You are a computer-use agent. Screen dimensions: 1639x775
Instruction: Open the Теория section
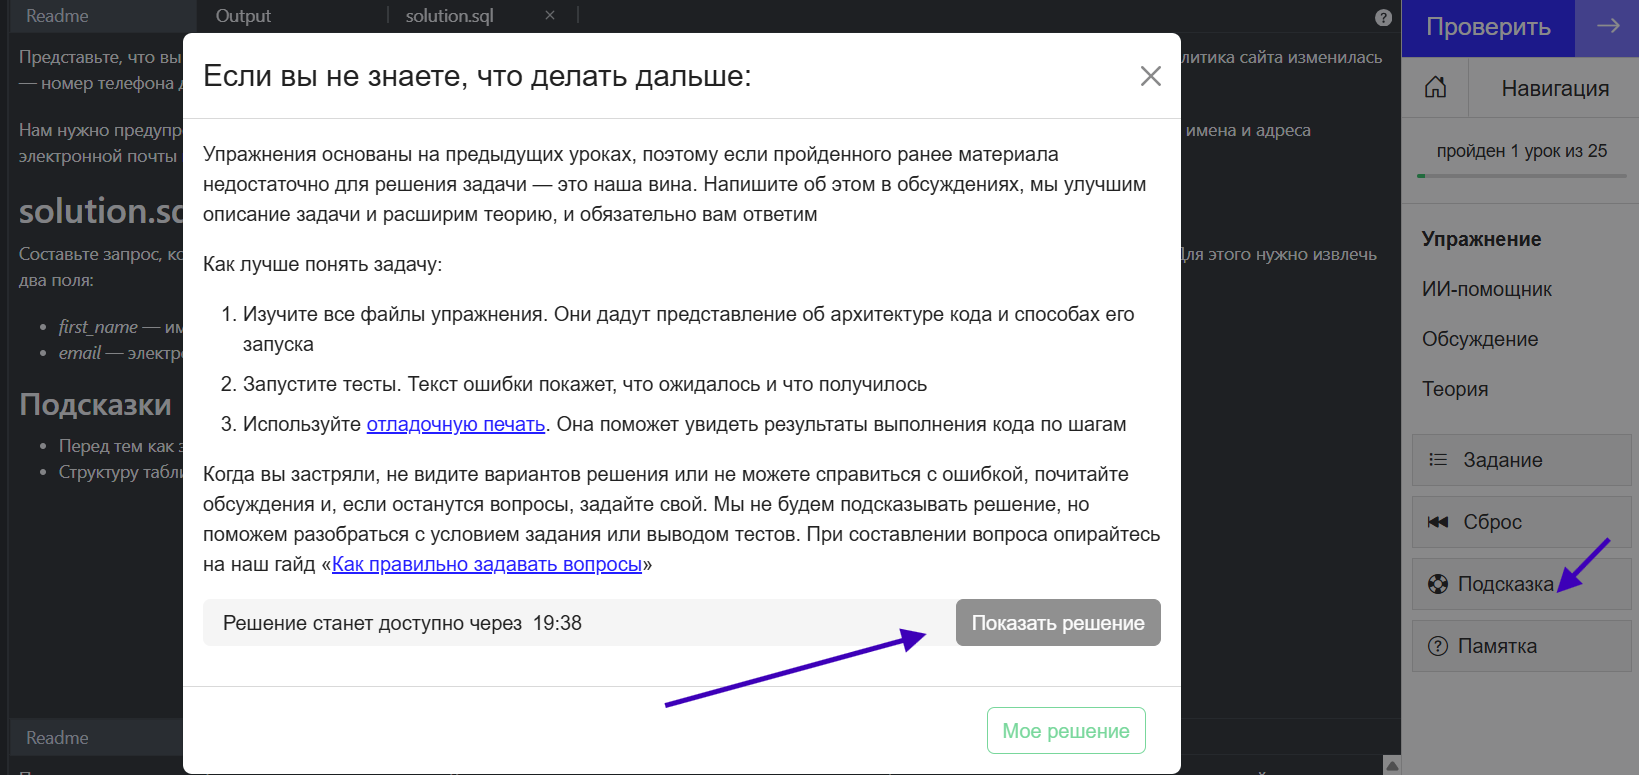coord(1454,389)
